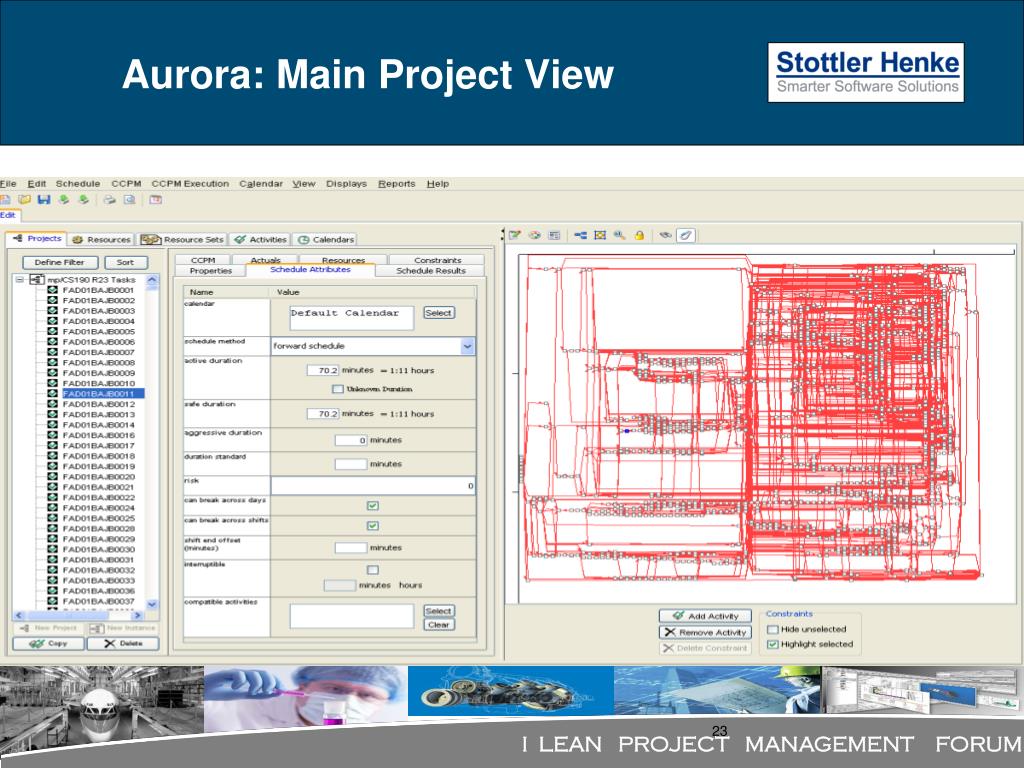Click the project root icon for mp/CS190 R23 Tasks
1024x768 pixels.
pyautogui.click(x=37, y=280)
